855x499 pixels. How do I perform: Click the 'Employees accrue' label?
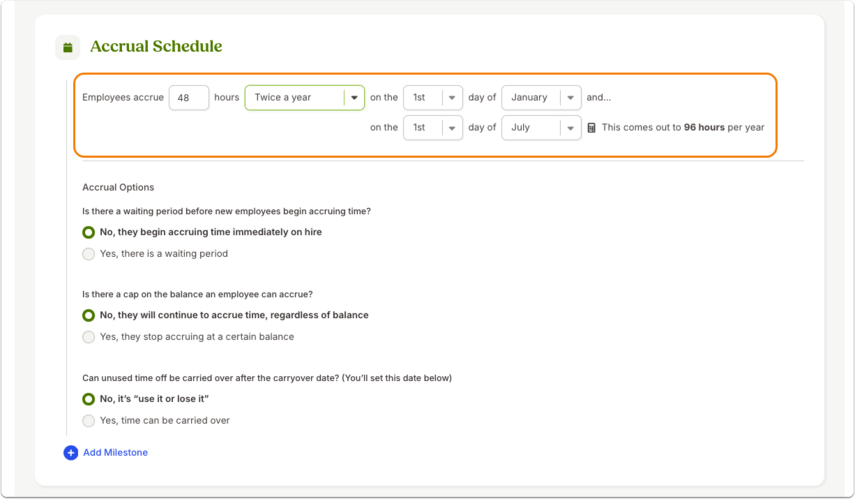[x=123, y=98]
